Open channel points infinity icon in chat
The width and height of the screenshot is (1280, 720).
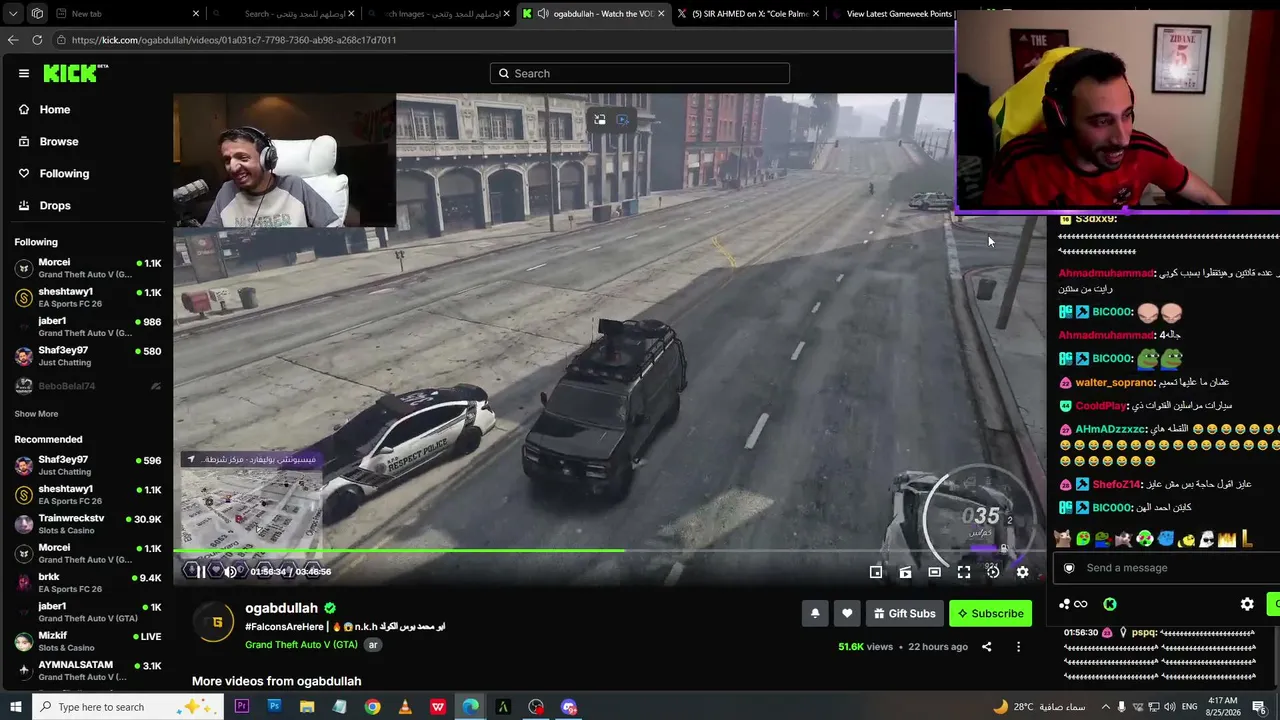click(x=1074, y=604)
